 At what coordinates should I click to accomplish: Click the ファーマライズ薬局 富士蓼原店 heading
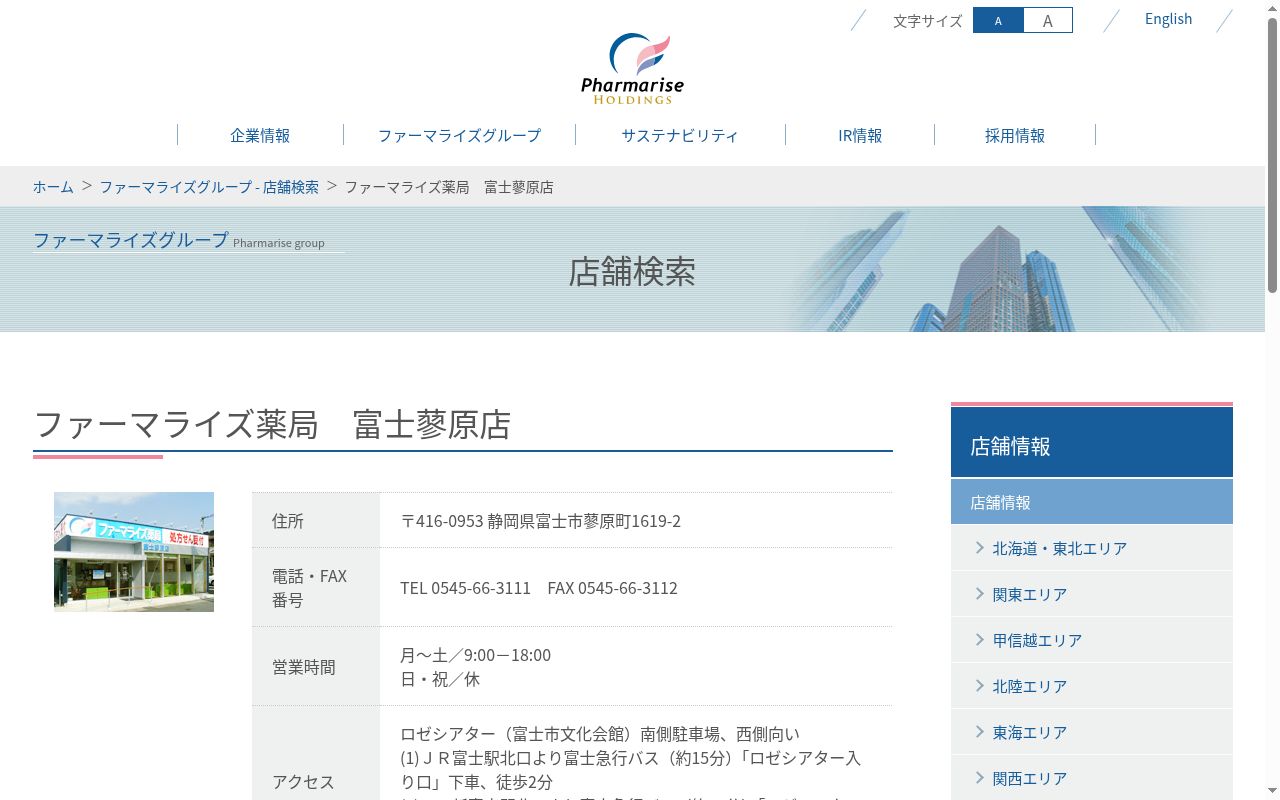(272, 424)
